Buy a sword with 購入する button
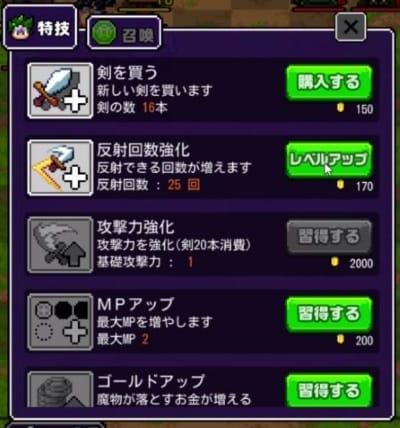 point(329,83)
